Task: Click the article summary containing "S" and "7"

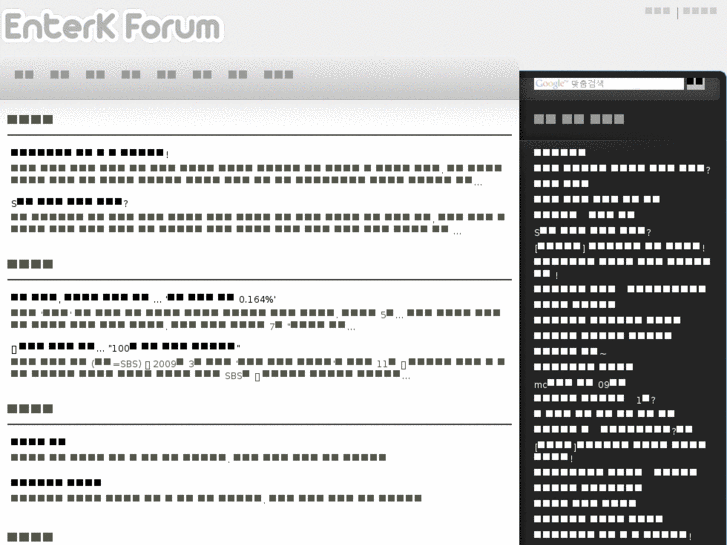Action: (x=255, y=320)
